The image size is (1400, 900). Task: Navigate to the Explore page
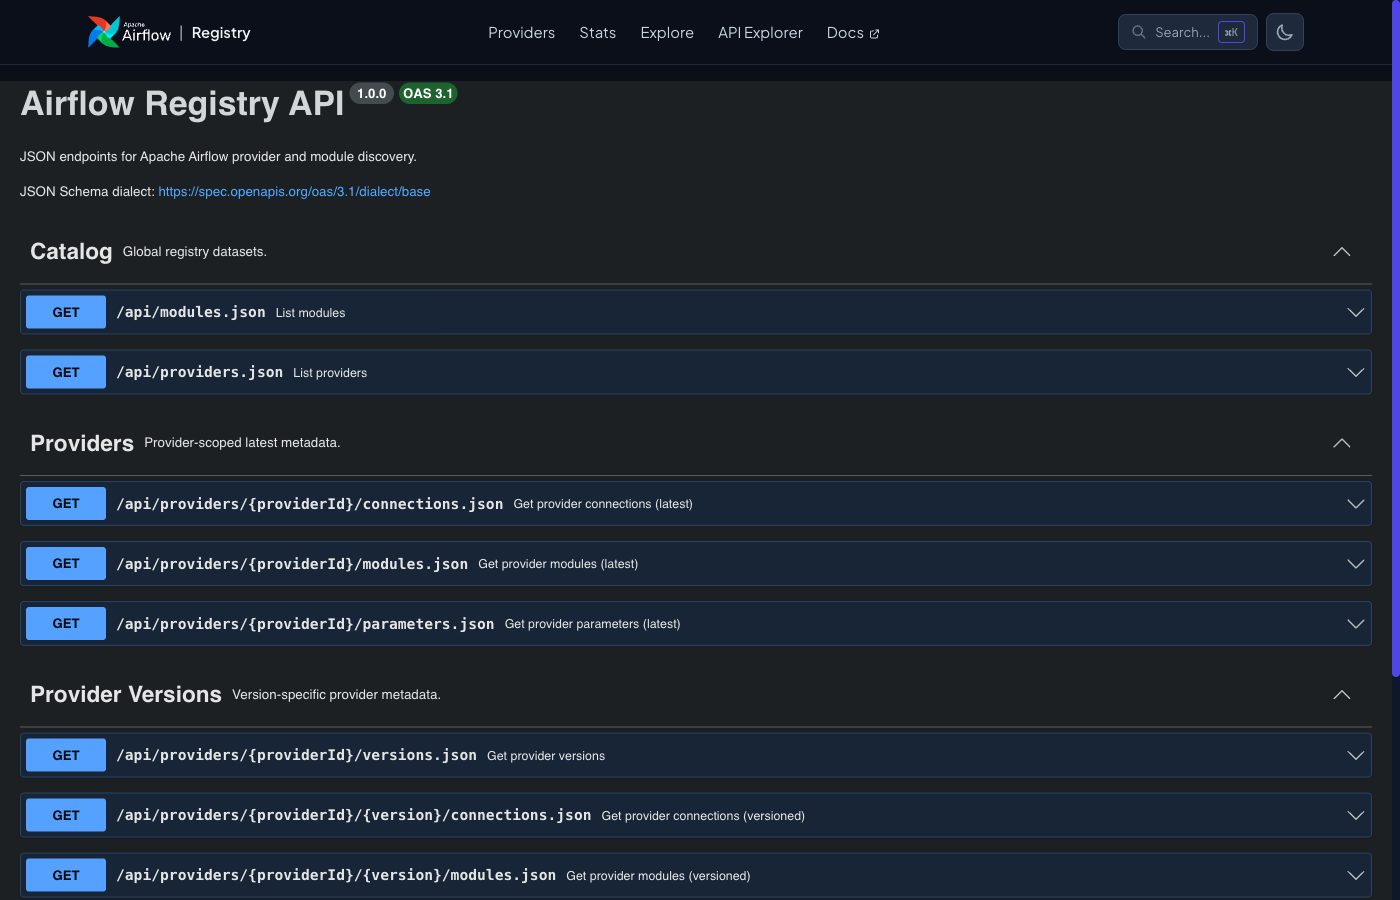click(x=666, y=32)
